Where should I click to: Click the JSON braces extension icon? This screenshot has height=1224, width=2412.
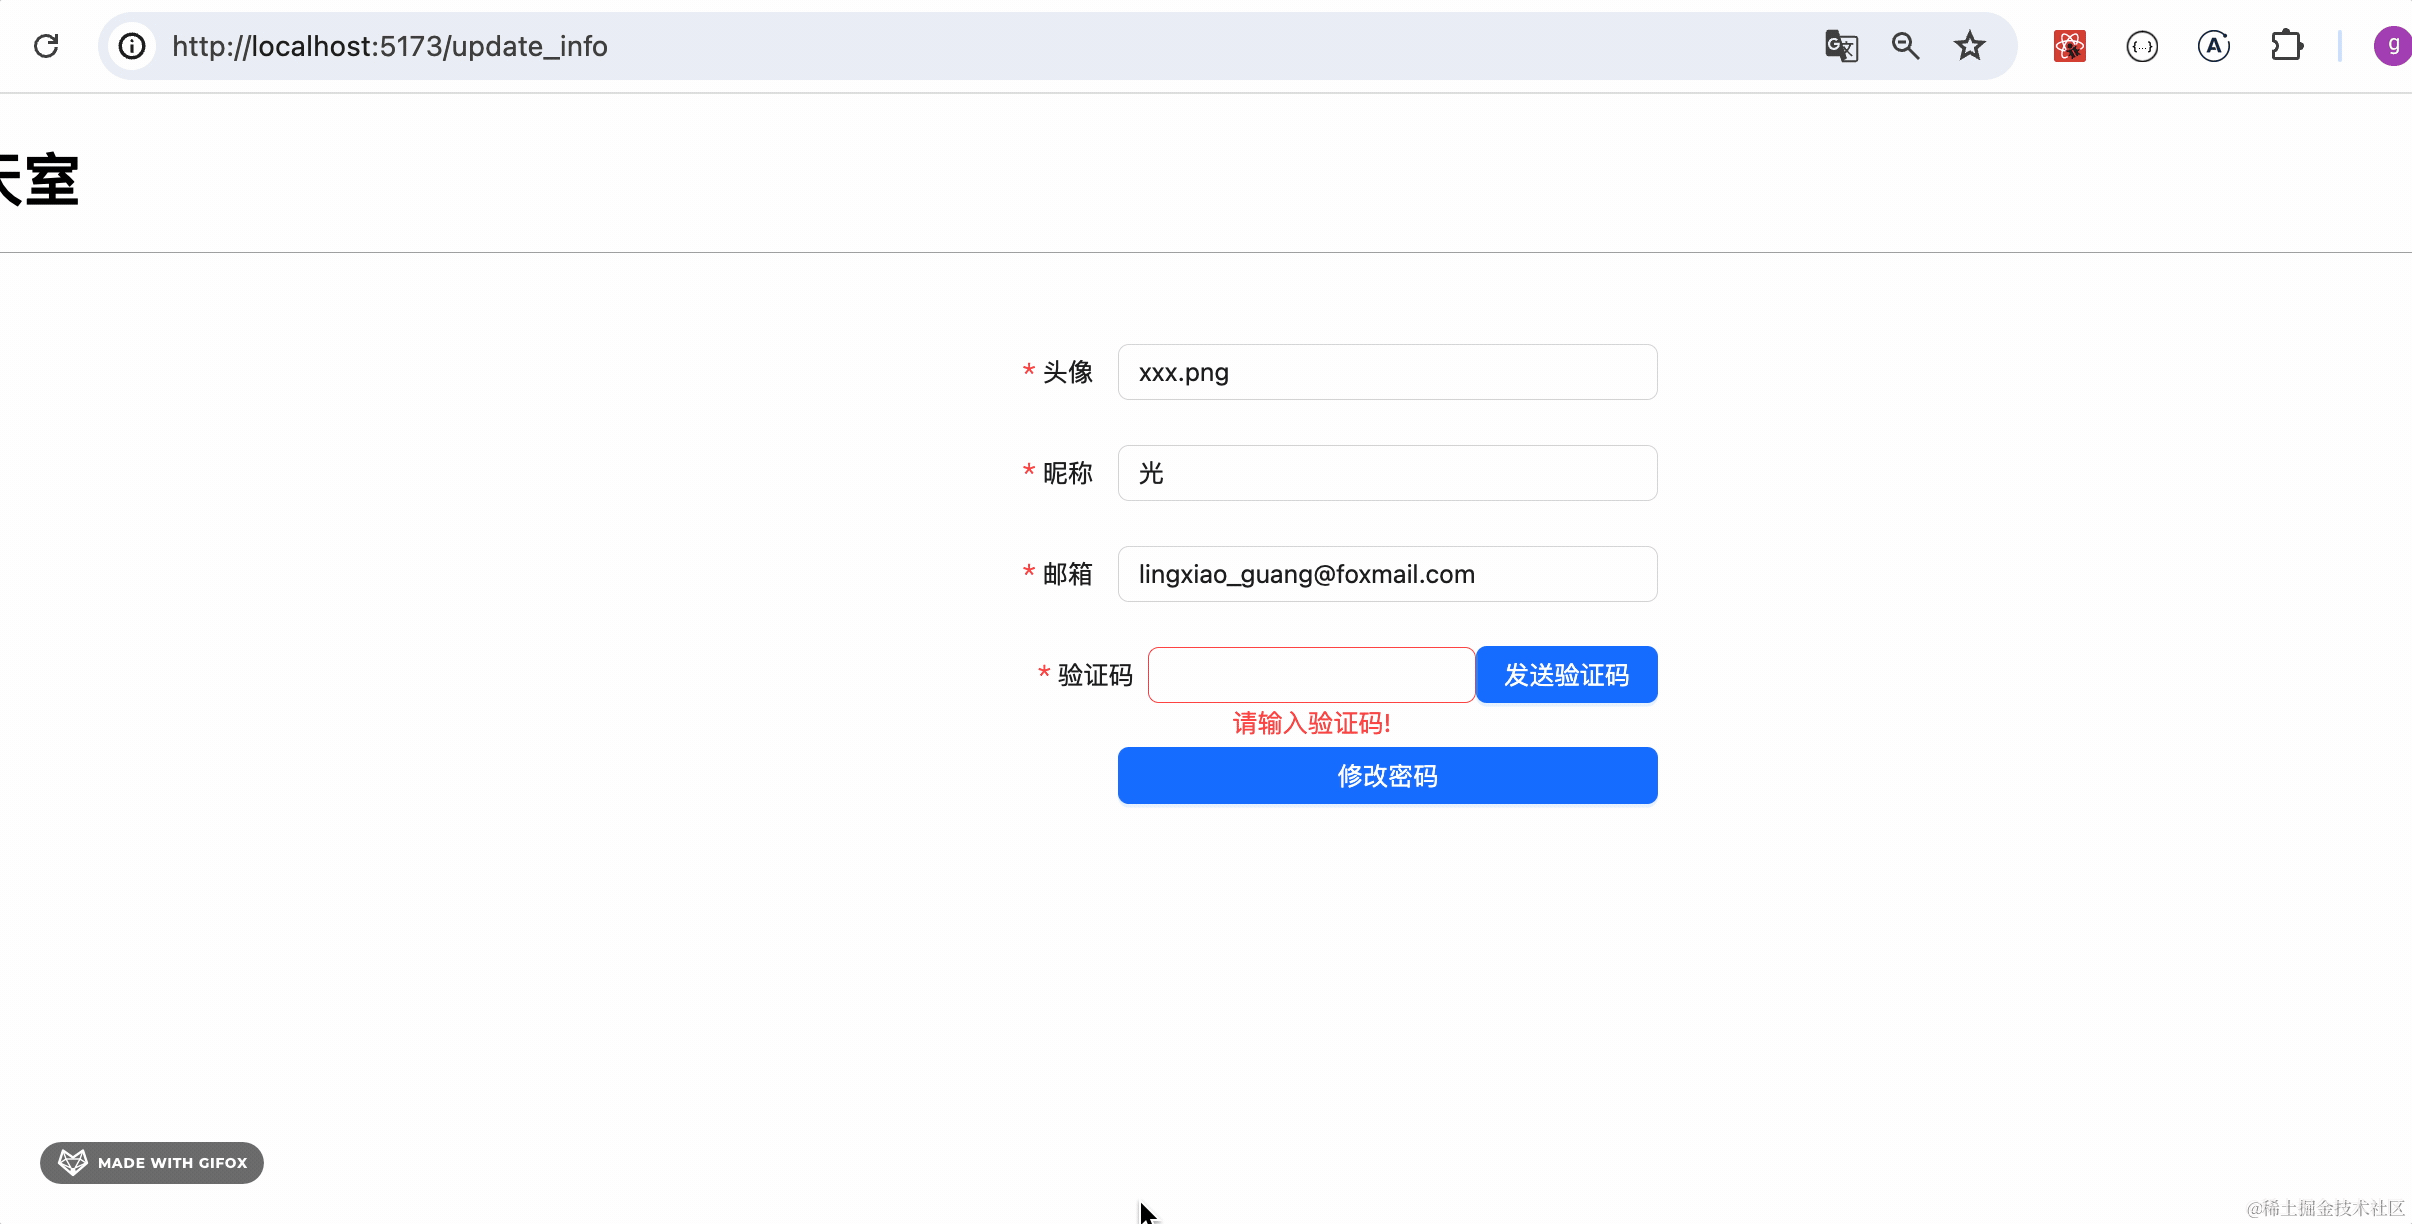(x=2141, y=46)
